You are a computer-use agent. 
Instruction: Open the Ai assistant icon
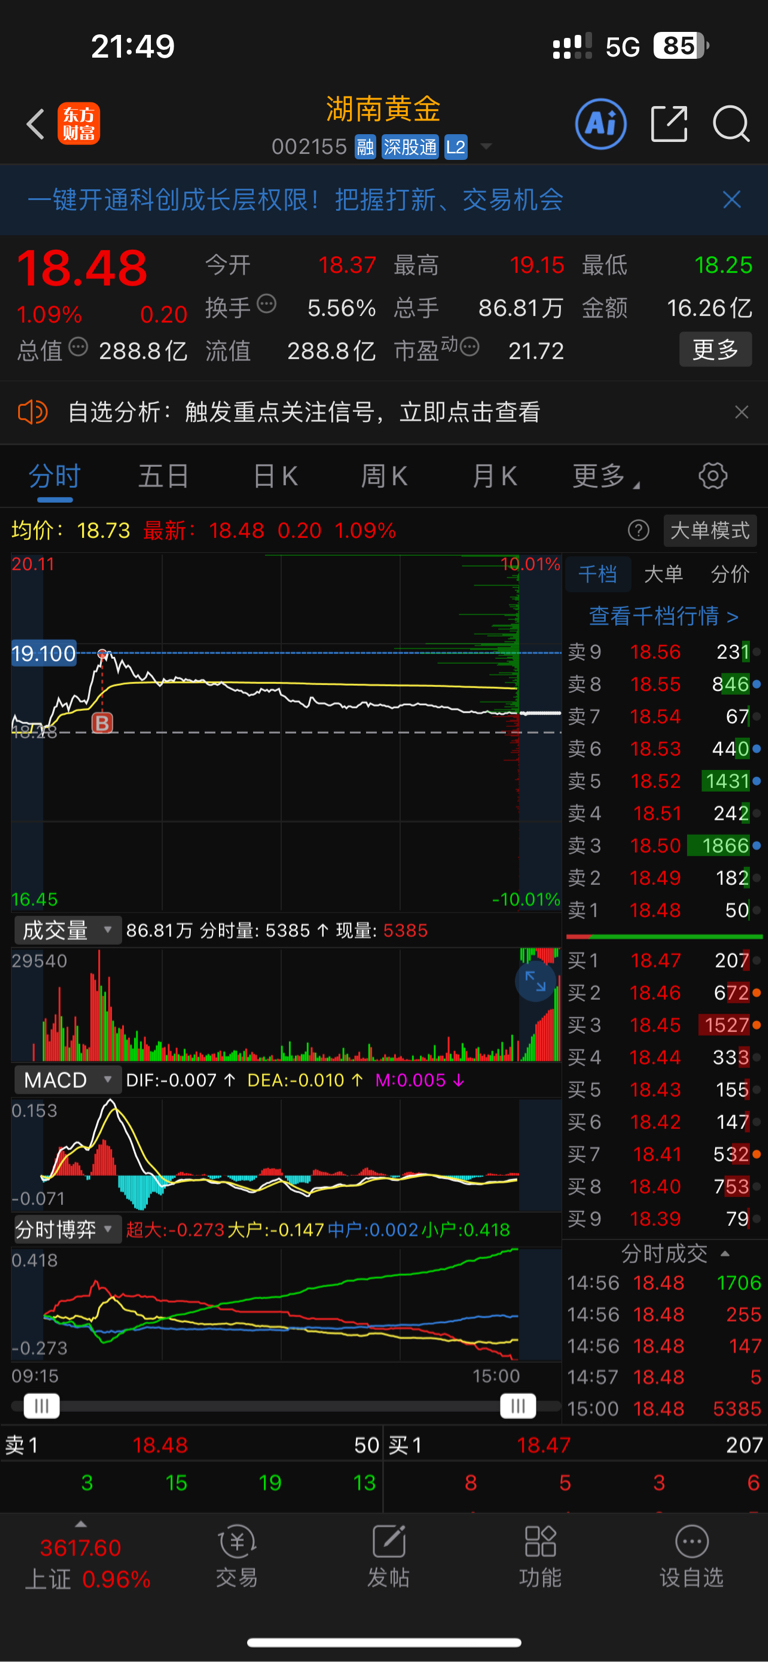point(601,124)
